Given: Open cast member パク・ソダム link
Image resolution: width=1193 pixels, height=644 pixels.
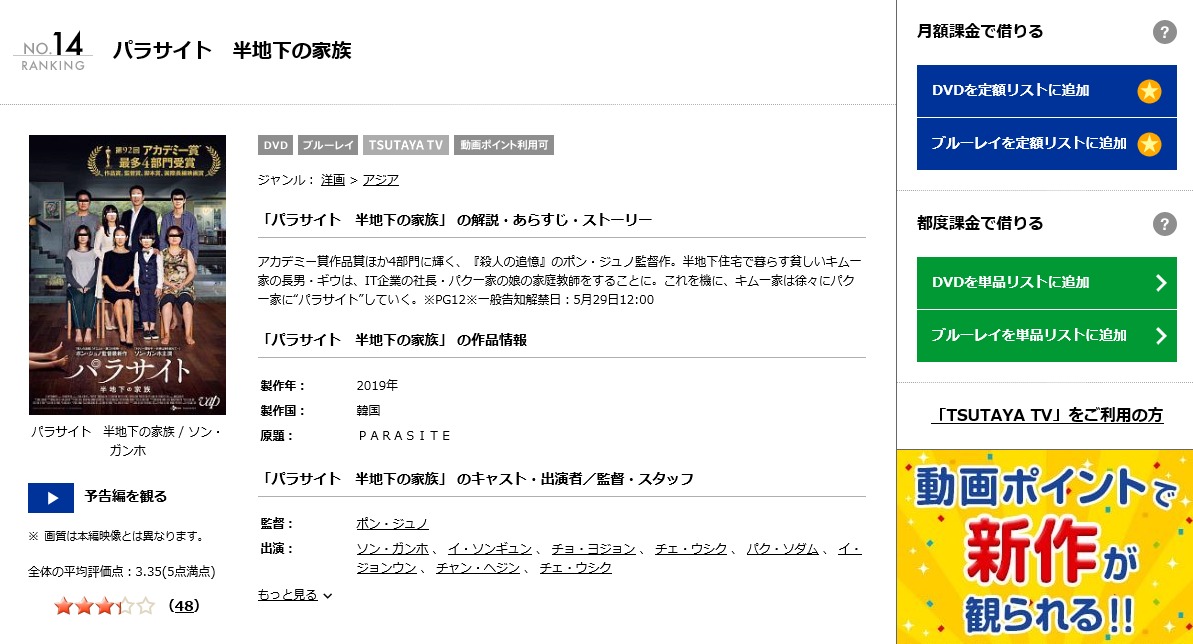Looking at the screenshot, I should 782,549.
